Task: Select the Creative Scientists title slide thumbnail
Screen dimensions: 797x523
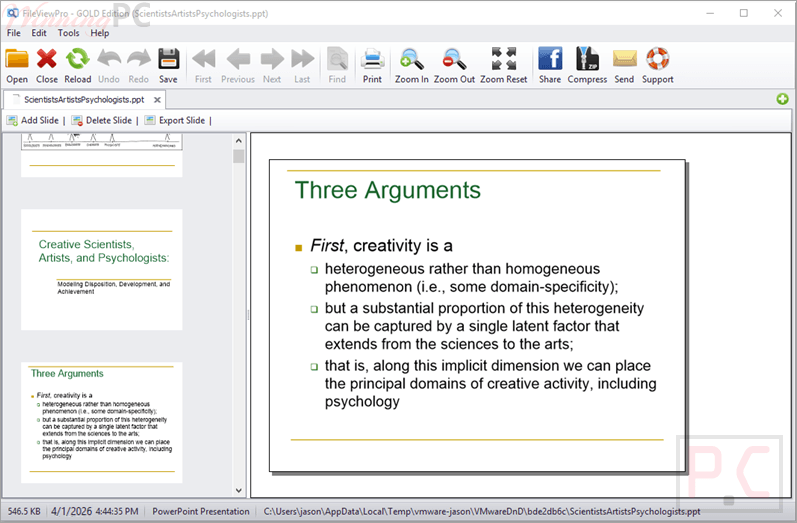Action: point(102,270)
